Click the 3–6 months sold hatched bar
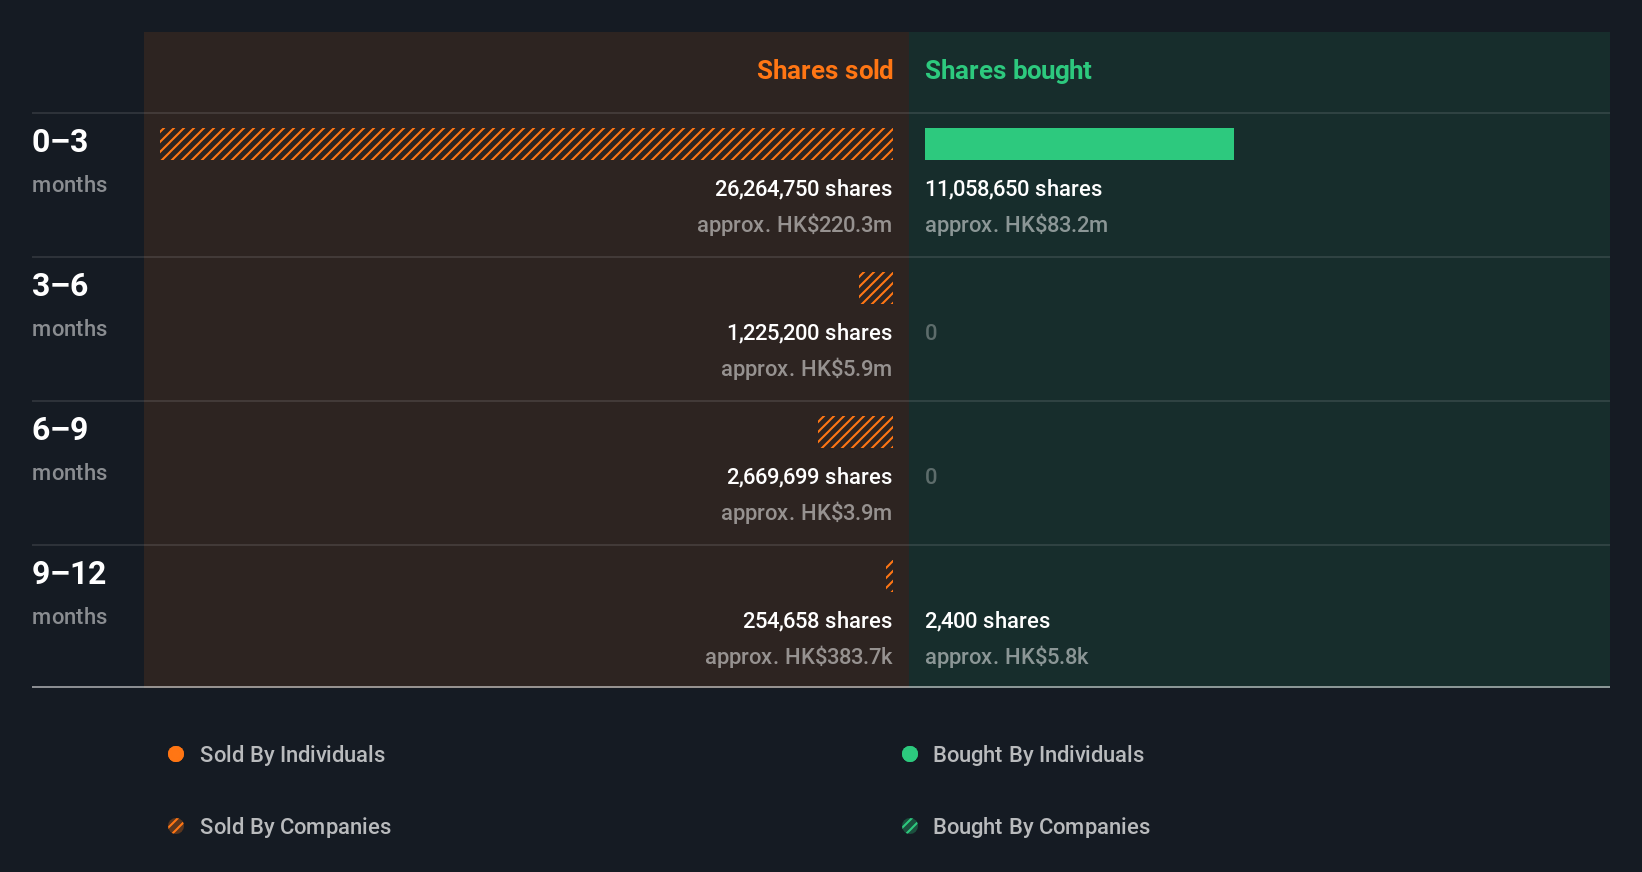Screen dimensions: 1642x872 point(876,288)
